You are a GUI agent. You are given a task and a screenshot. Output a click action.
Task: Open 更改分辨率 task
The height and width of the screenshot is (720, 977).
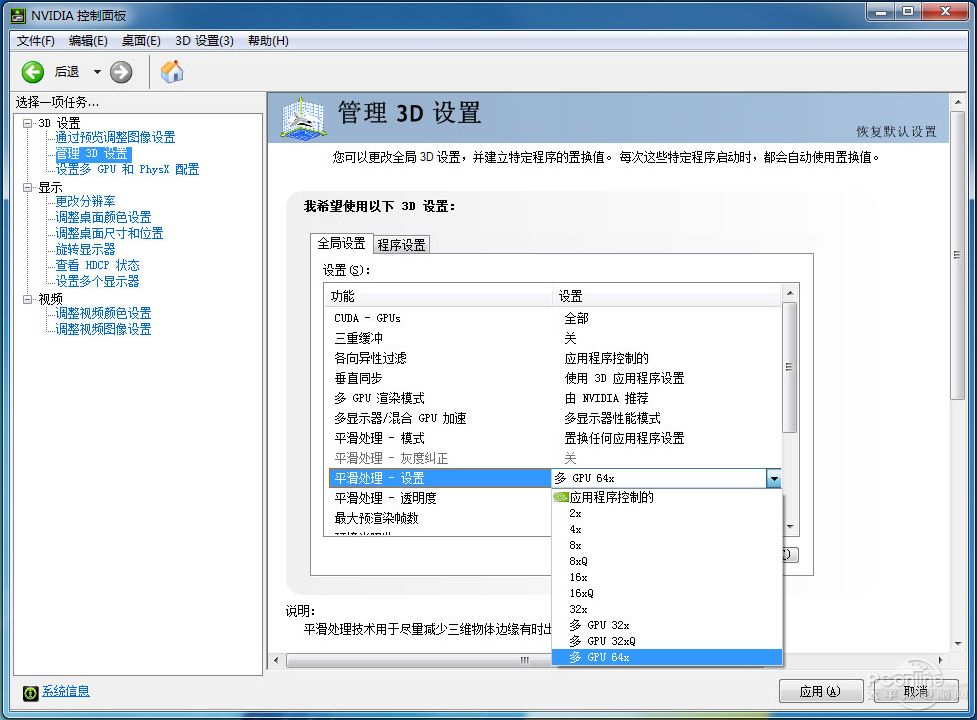85,201
